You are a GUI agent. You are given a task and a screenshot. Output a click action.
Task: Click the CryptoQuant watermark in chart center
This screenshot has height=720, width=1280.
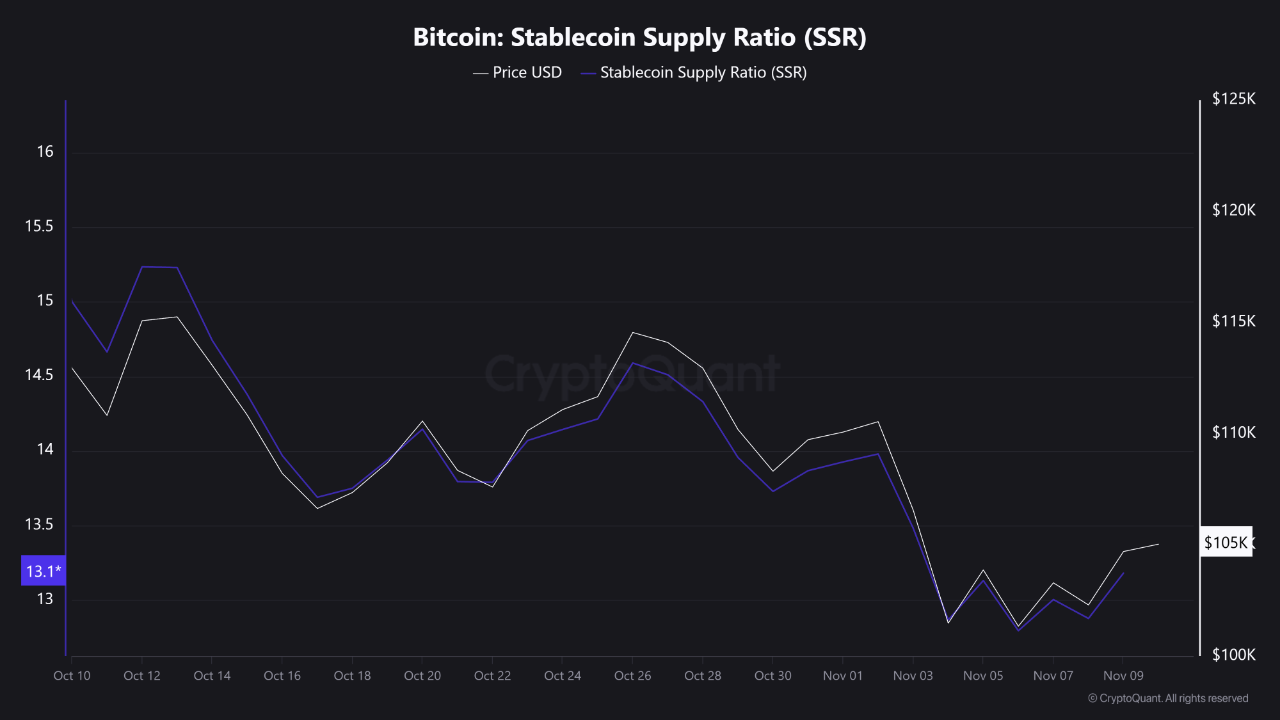(x=632, y=374)
